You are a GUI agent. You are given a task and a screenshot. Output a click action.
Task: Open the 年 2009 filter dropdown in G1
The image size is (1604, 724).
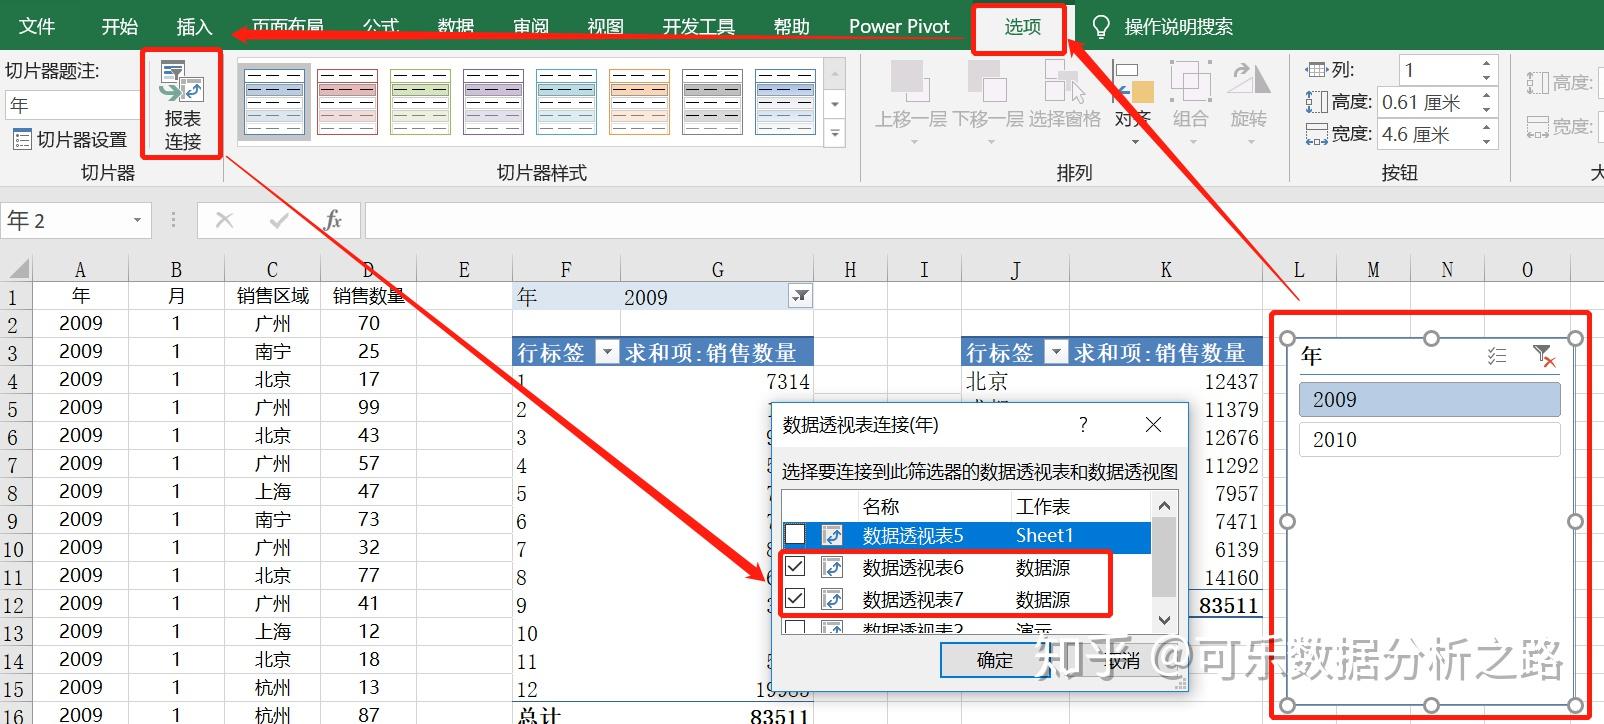[800, 295]
